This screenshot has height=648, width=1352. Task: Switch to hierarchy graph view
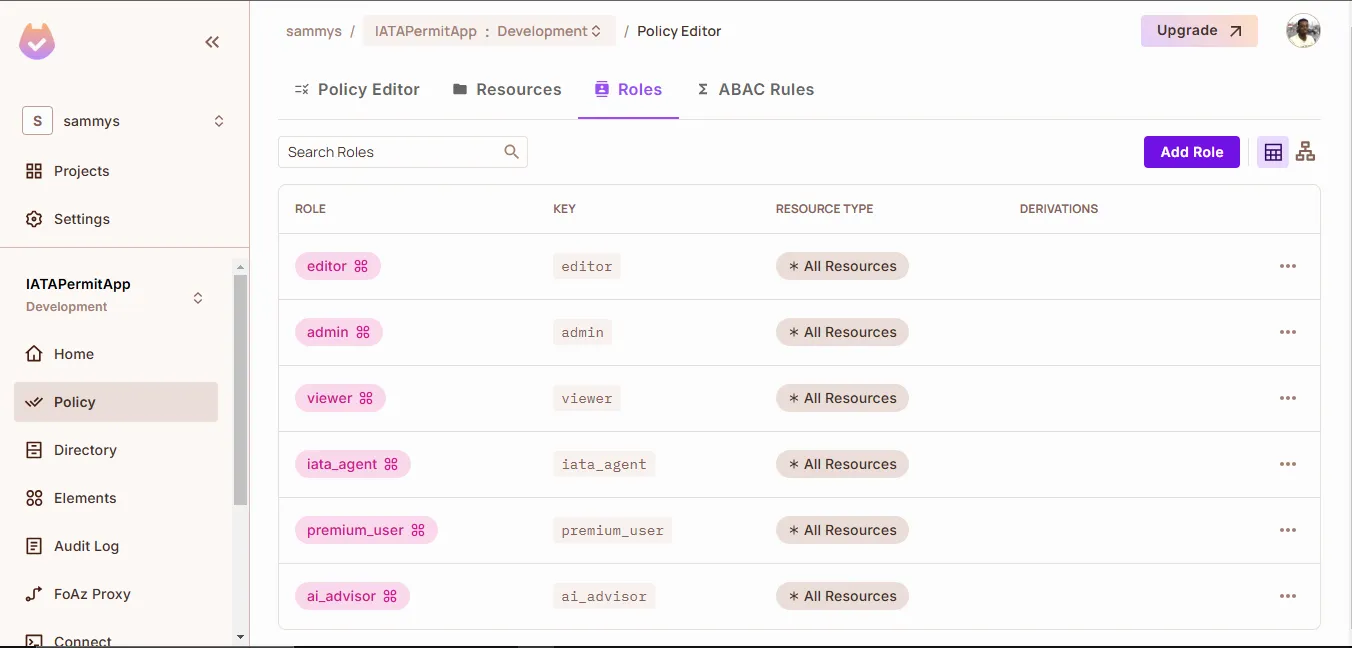click(x=1305, y=152)
